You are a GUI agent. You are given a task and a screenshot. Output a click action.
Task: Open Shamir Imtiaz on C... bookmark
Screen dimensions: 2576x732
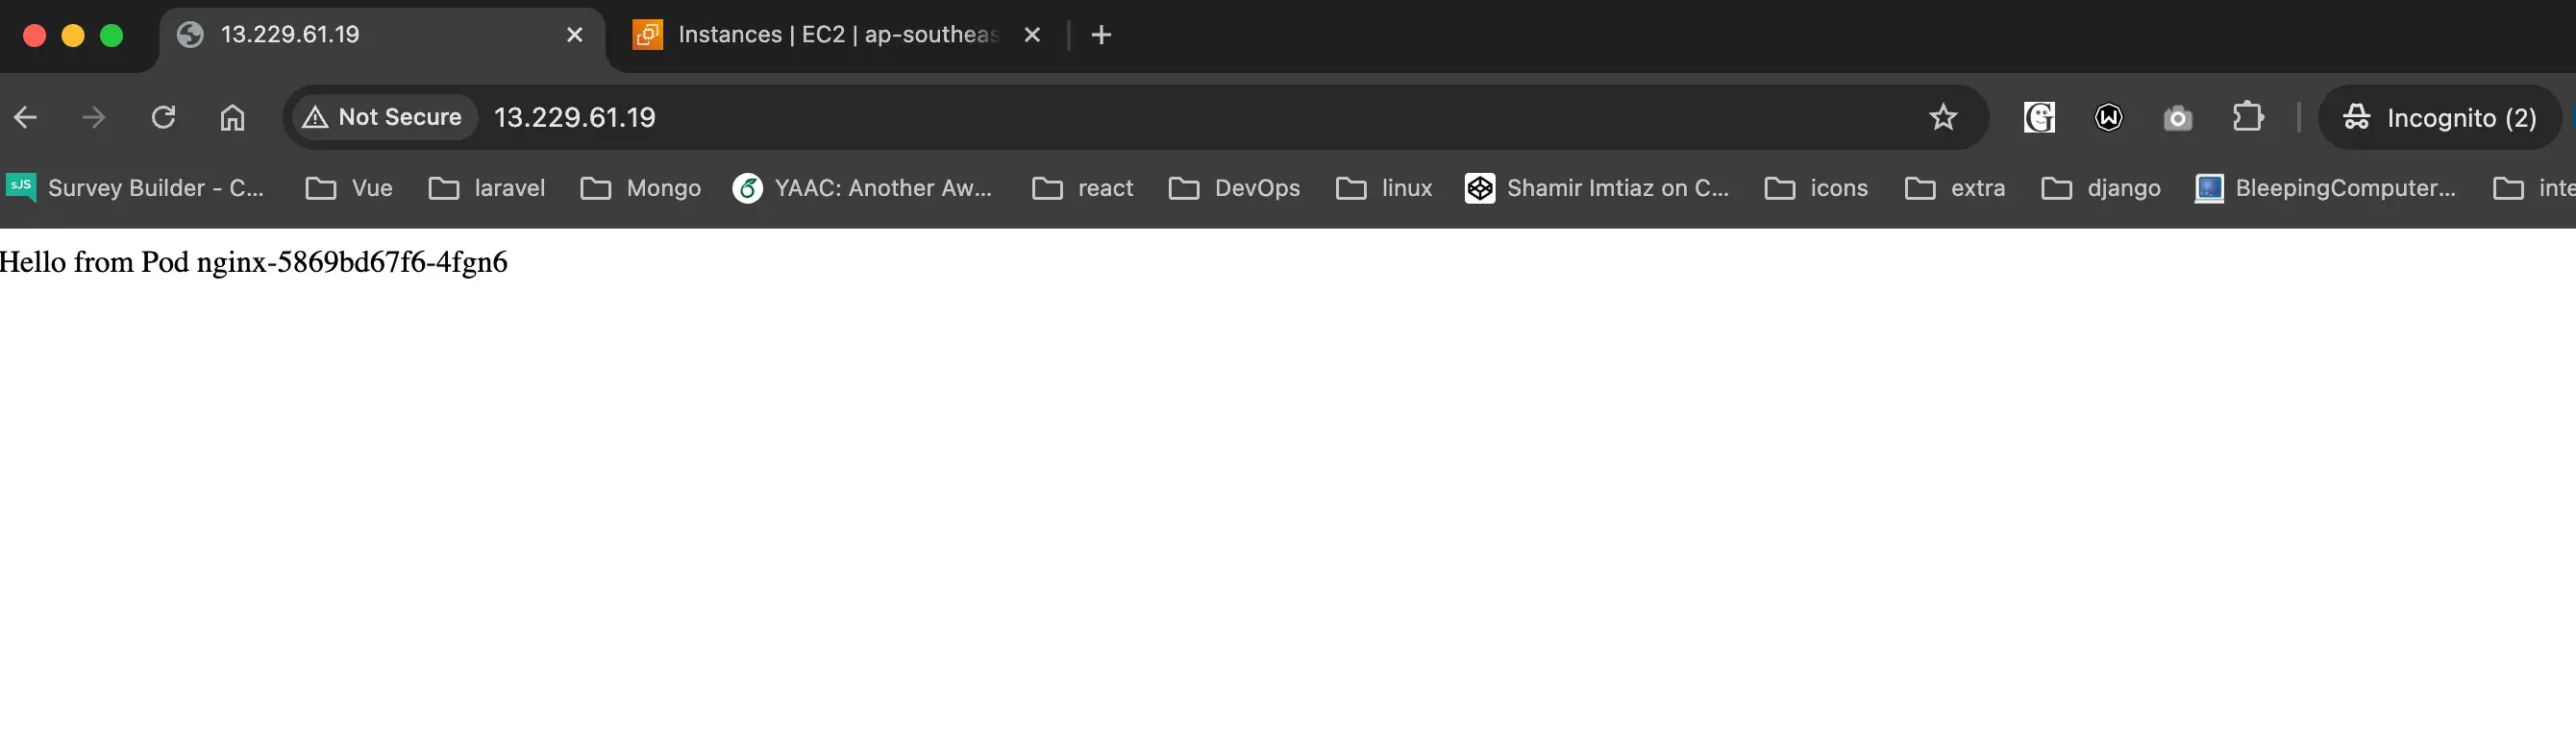[x=1596, y=188]
